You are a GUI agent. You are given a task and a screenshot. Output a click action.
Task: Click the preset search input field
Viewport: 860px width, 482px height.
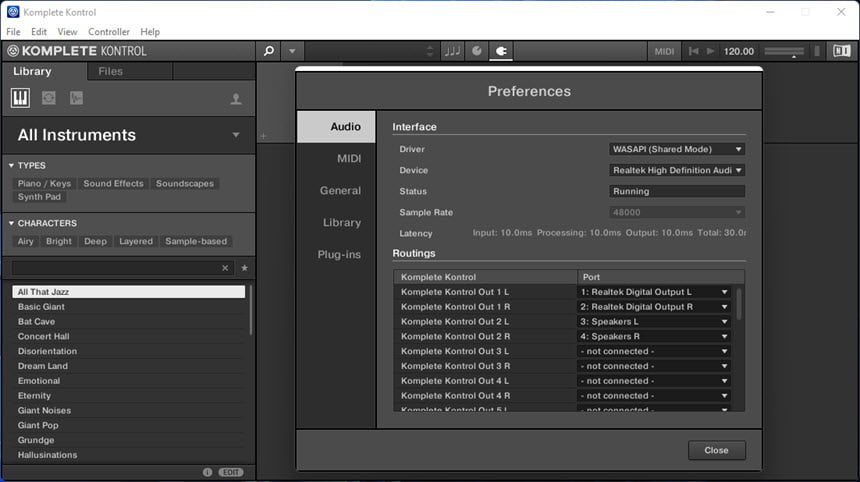(115, 268)
